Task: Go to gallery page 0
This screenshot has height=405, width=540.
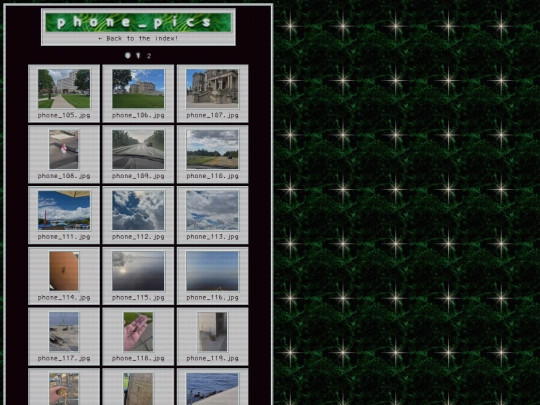Action: pyautogui.click(x=128, y=55)
